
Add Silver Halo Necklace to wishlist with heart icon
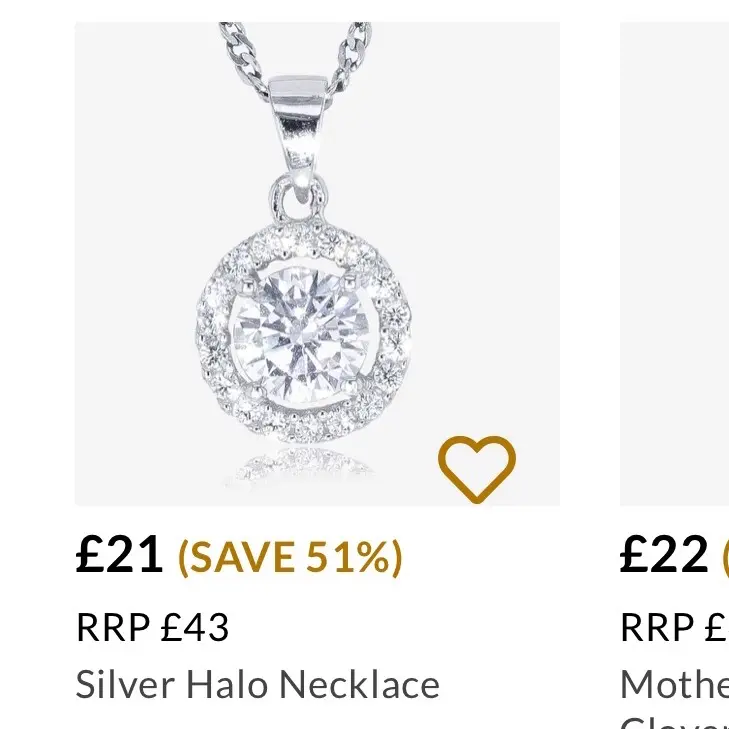pos(477,470)
